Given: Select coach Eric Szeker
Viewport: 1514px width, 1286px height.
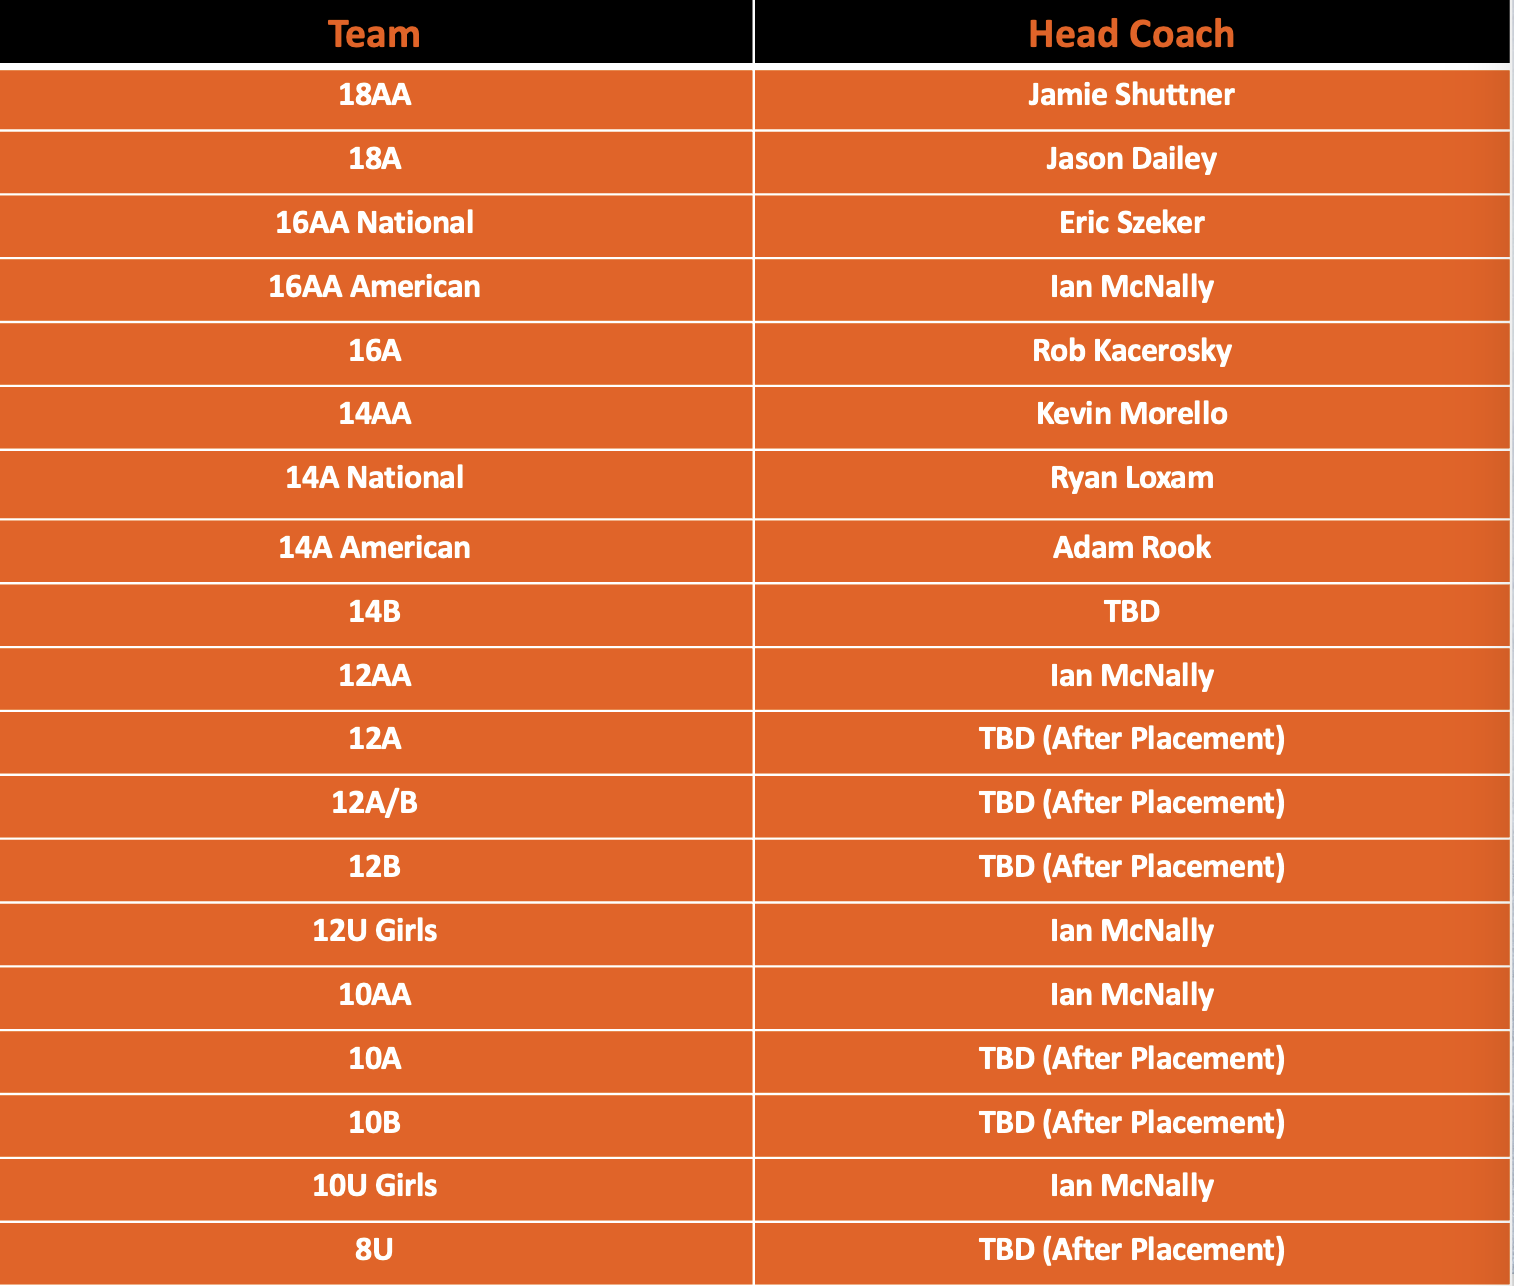Looking at the screenshot, I should click(x=1131, y=223).
